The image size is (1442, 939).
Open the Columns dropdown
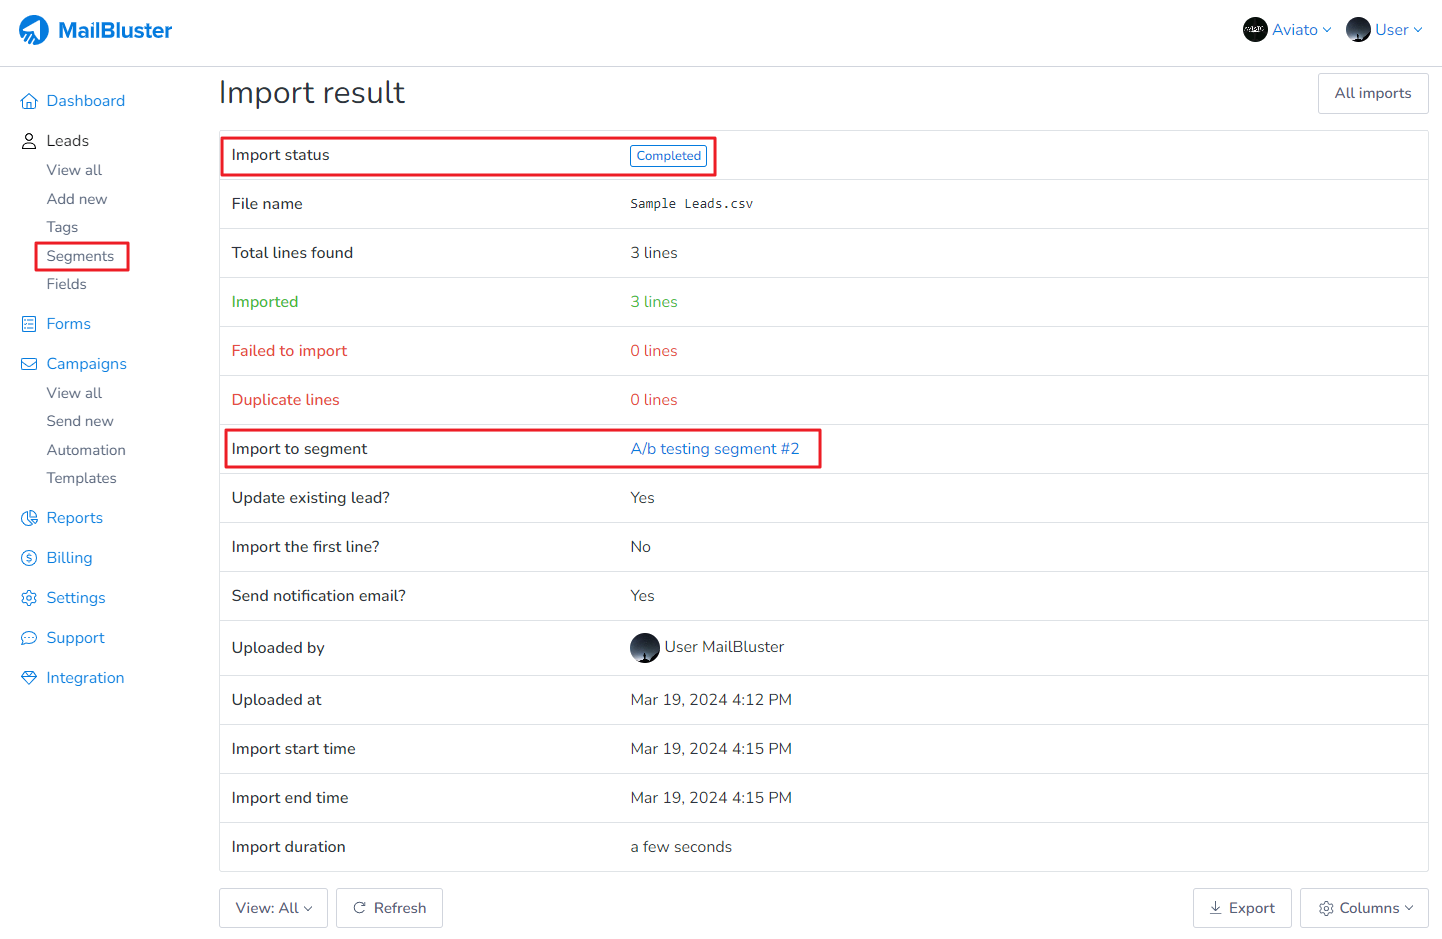click(1364, 908)
